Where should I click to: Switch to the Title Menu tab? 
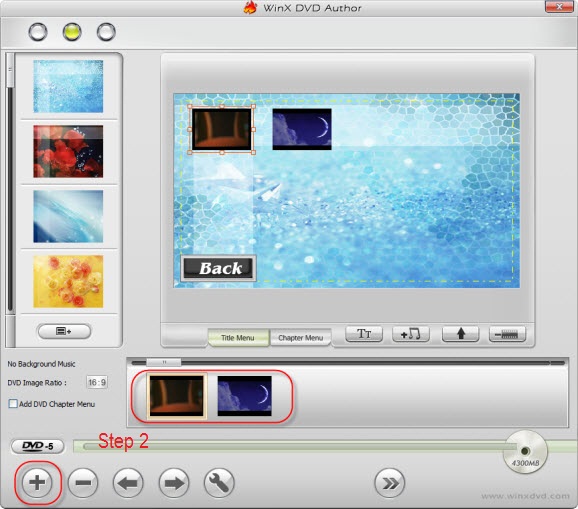click(238, 338)
